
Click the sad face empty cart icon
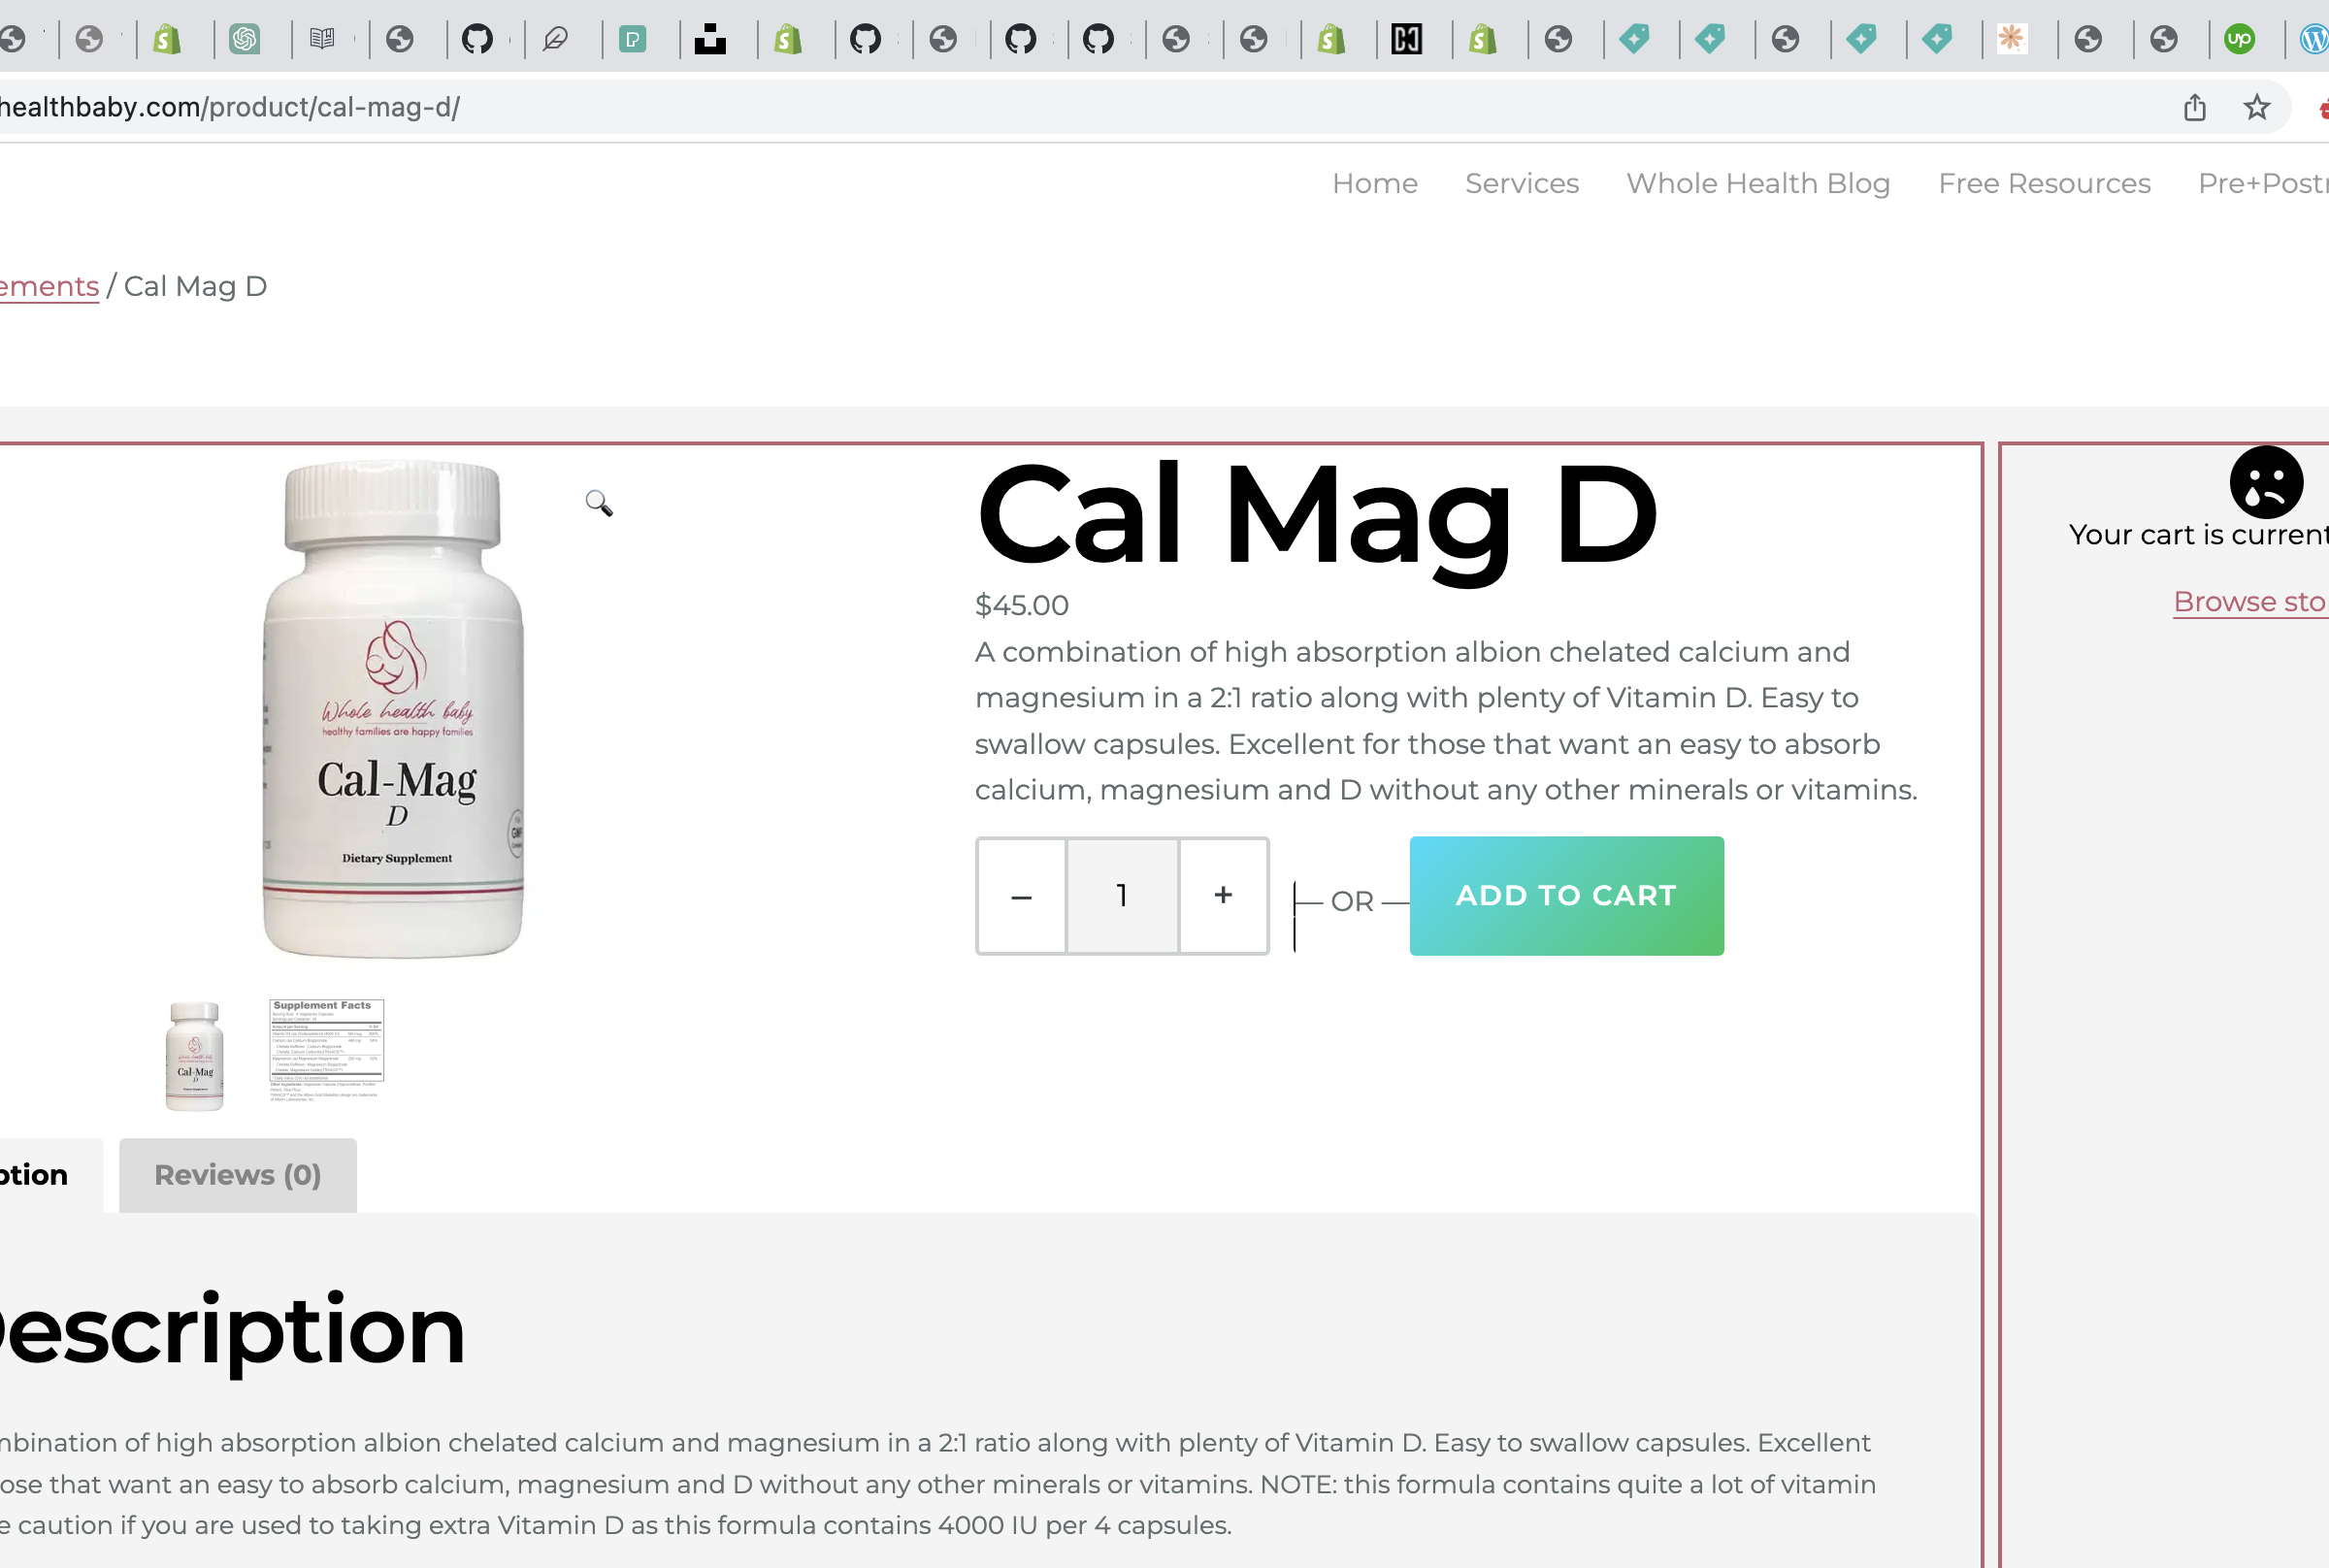click(2266, 482)
